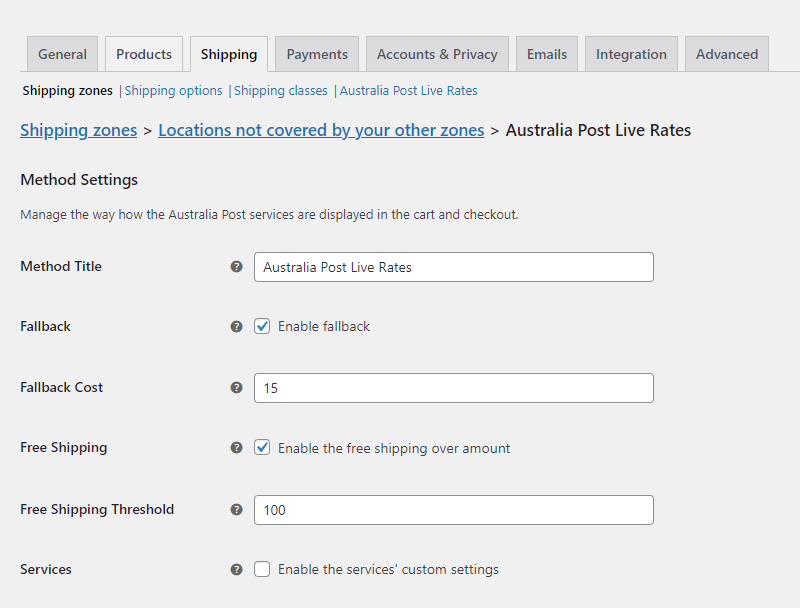Click the Enable fallback label text
Screen dimensions: 800x608
(x=324, y=326)
